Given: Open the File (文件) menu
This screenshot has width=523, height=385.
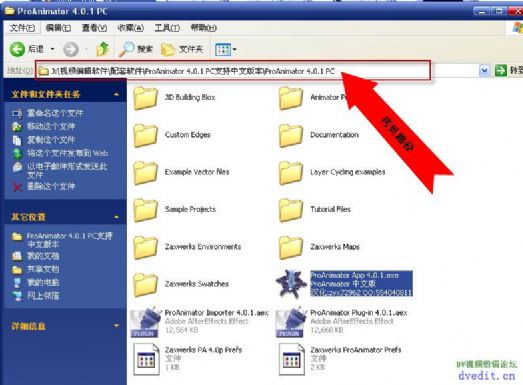Looking at the screenshot, I should 22,28.
